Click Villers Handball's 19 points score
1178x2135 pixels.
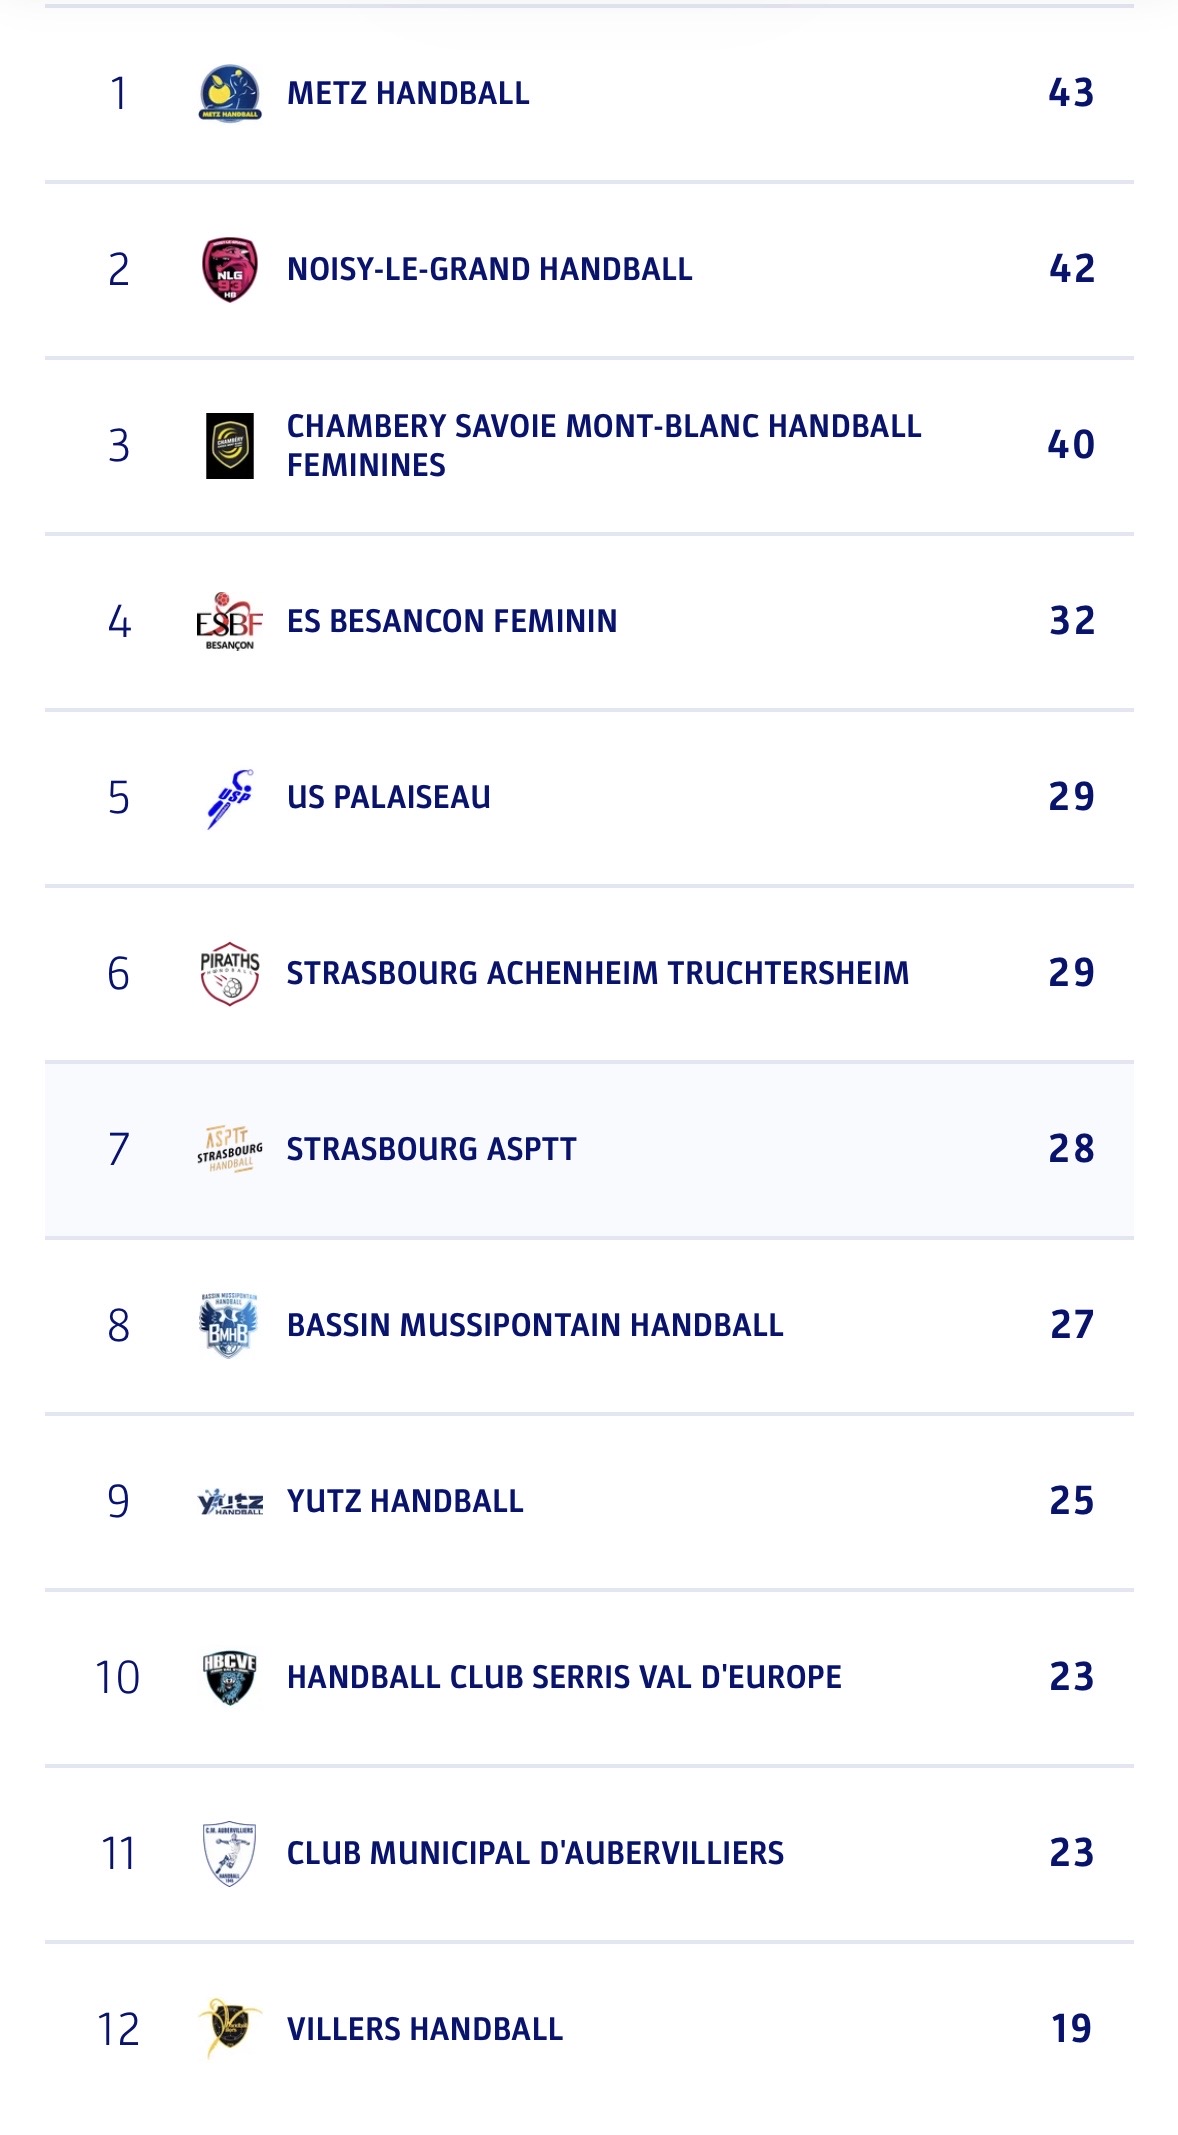[1071, 2029]
